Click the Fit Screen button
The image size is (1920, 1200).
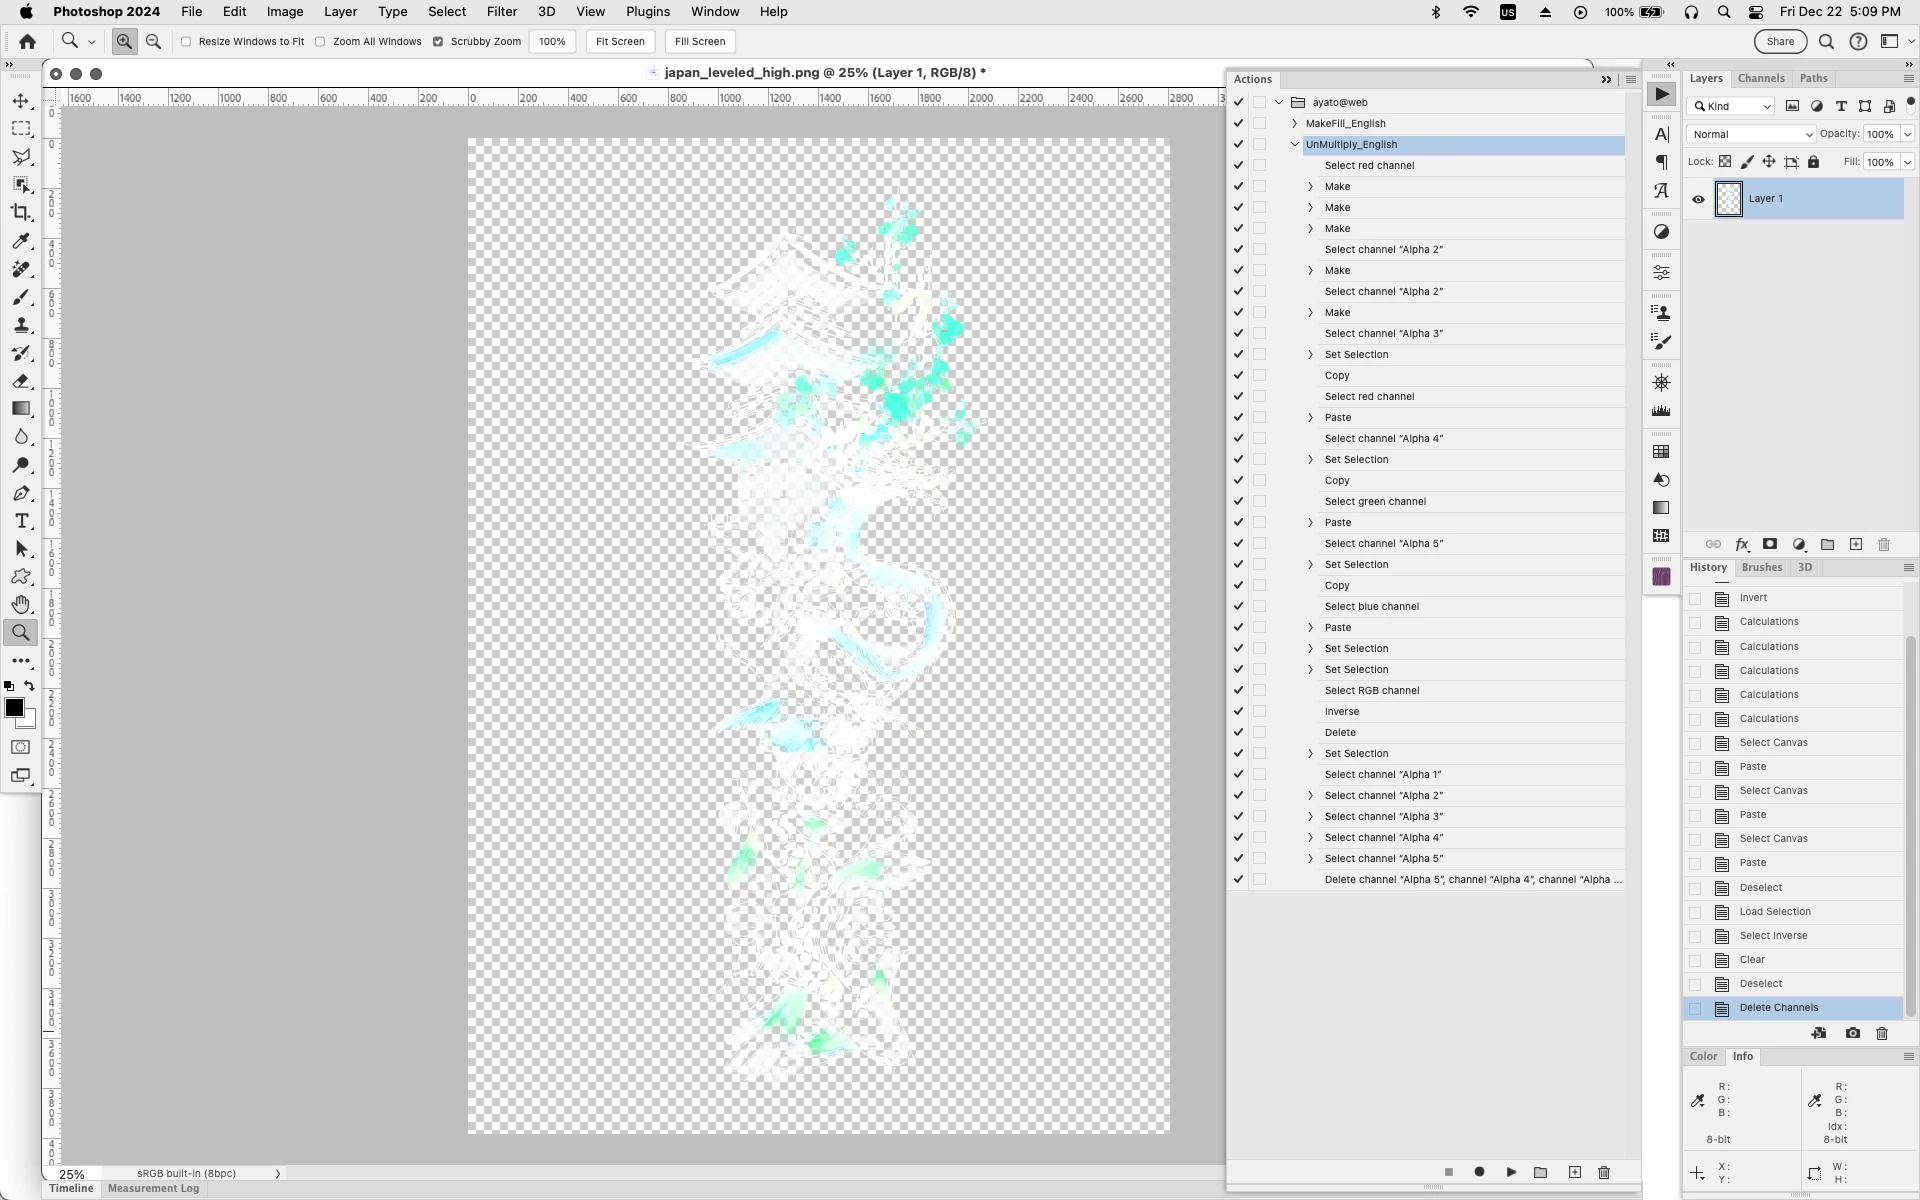(x=620, y=42)
